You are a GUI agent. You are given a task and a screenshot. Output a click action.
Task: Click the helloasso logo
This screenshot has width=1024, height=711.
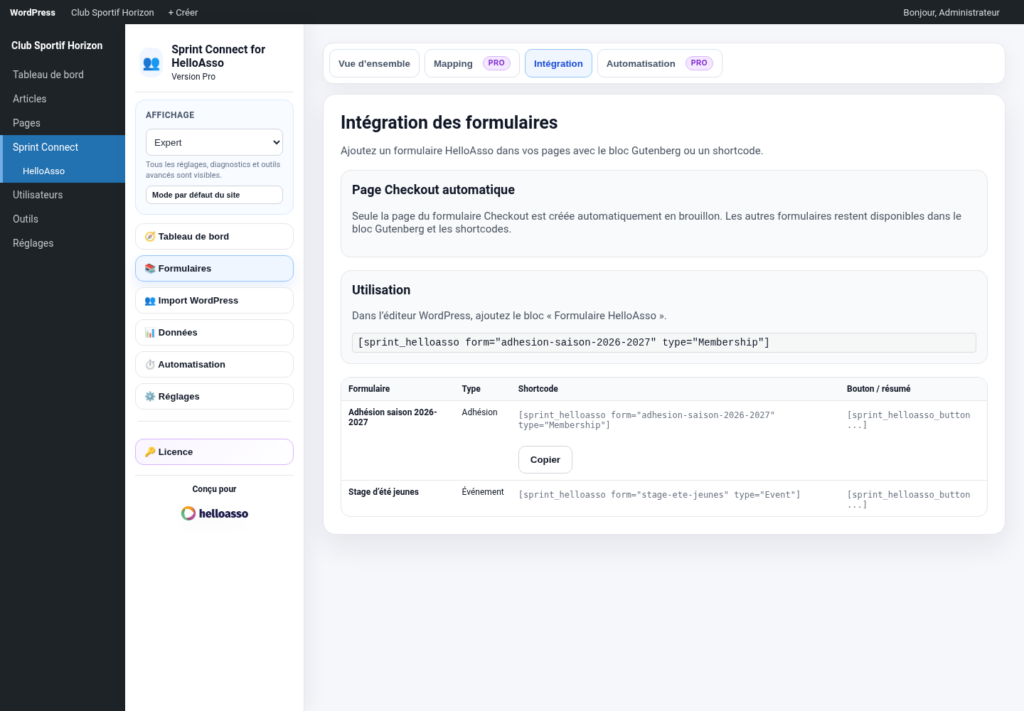[x=214, y=513]
